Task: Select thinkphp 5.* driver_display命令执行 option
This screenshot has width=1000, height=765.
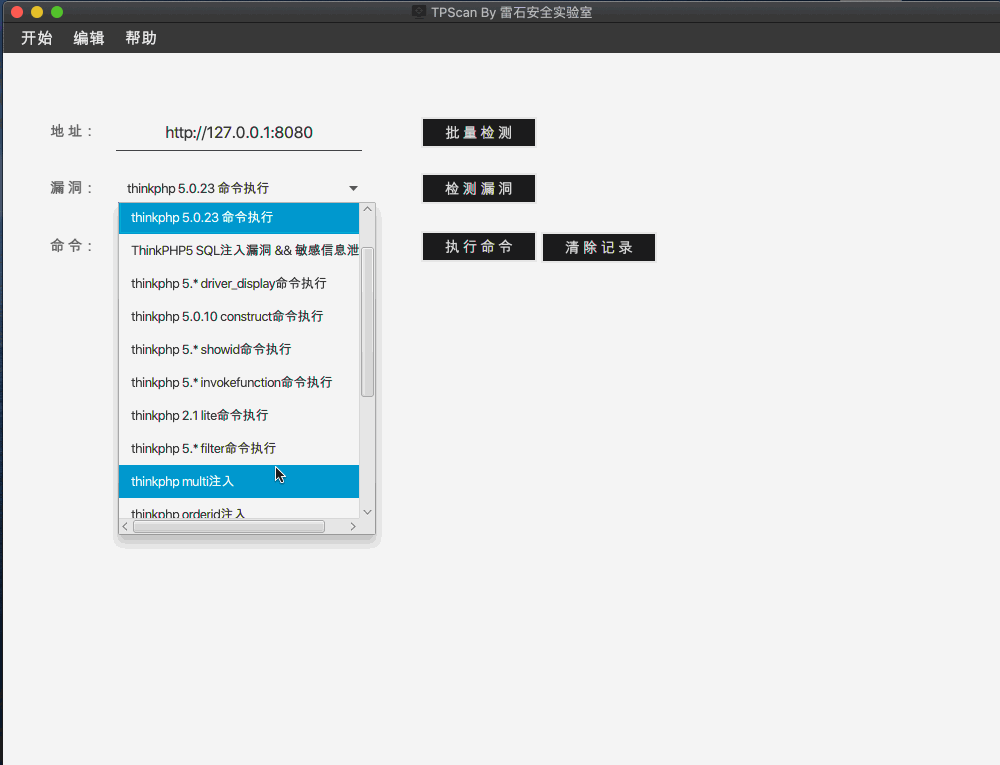Action: [x=239, y=284]
